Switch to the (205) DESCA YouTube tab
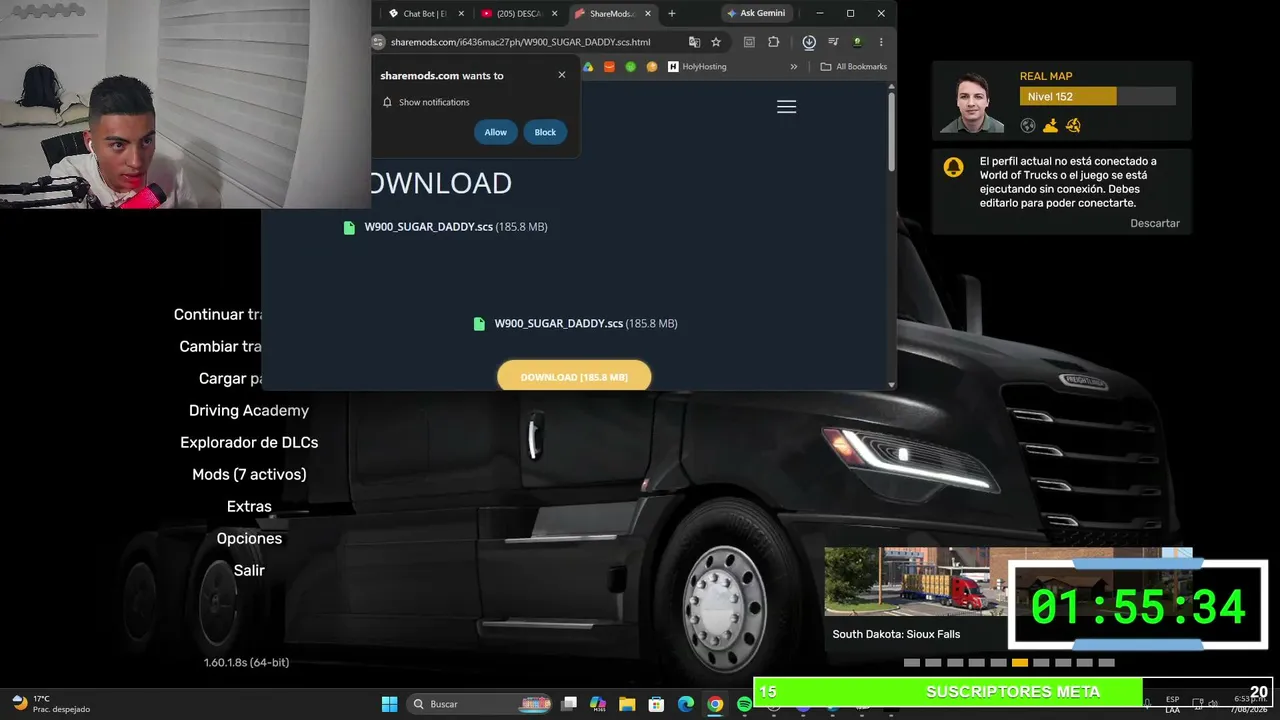This screenshot has height=720, width=1280. pos(519,14)
